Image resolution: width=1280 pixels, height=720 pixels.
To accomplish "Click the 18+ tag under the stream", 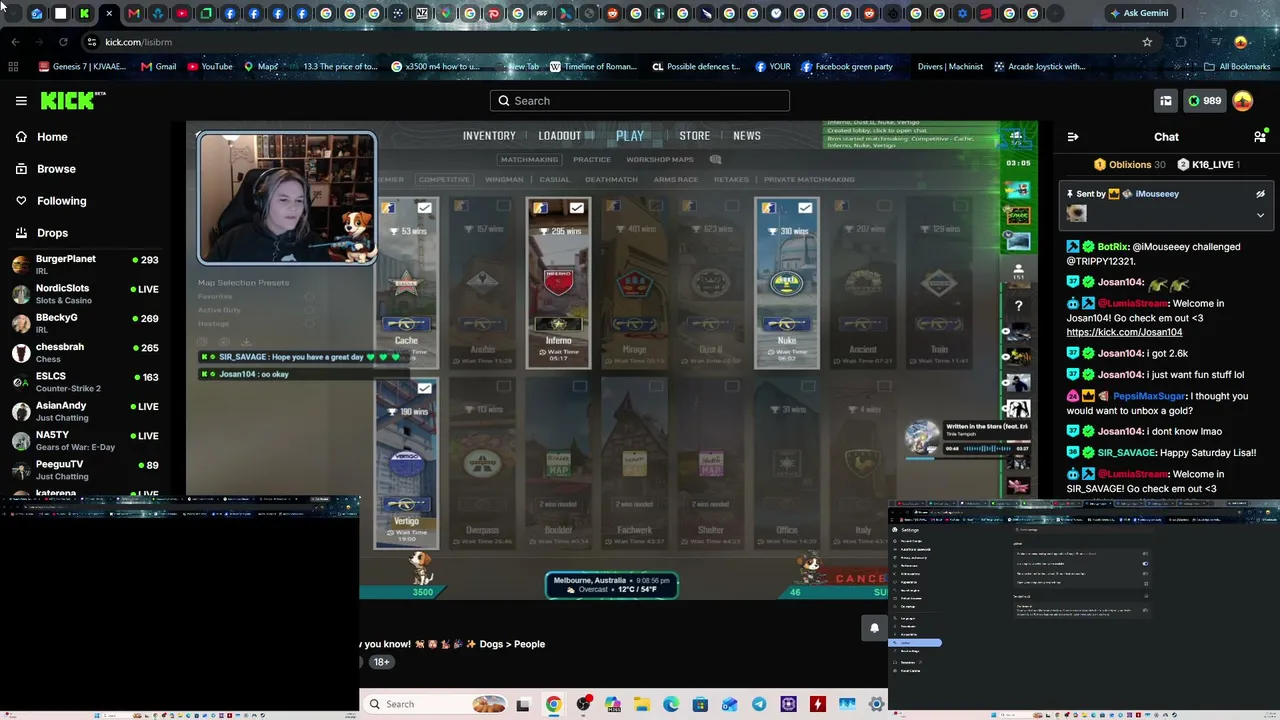I will 381,662.
